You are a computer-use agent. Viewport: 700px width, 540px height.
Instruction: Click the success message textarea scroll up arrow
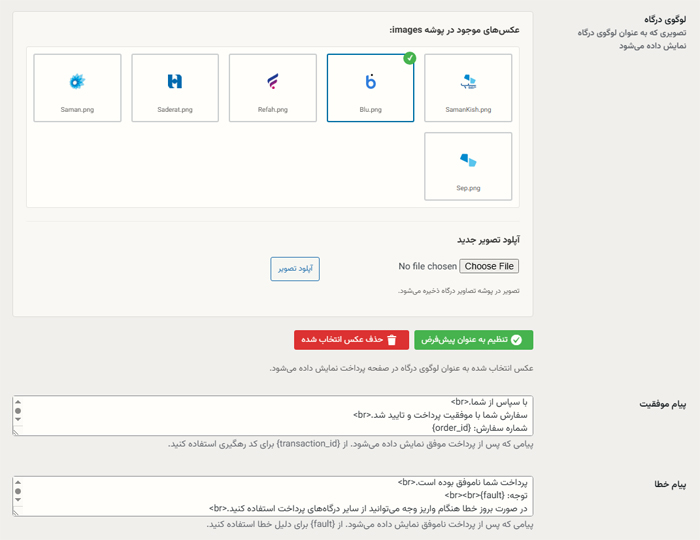(18, 402)
